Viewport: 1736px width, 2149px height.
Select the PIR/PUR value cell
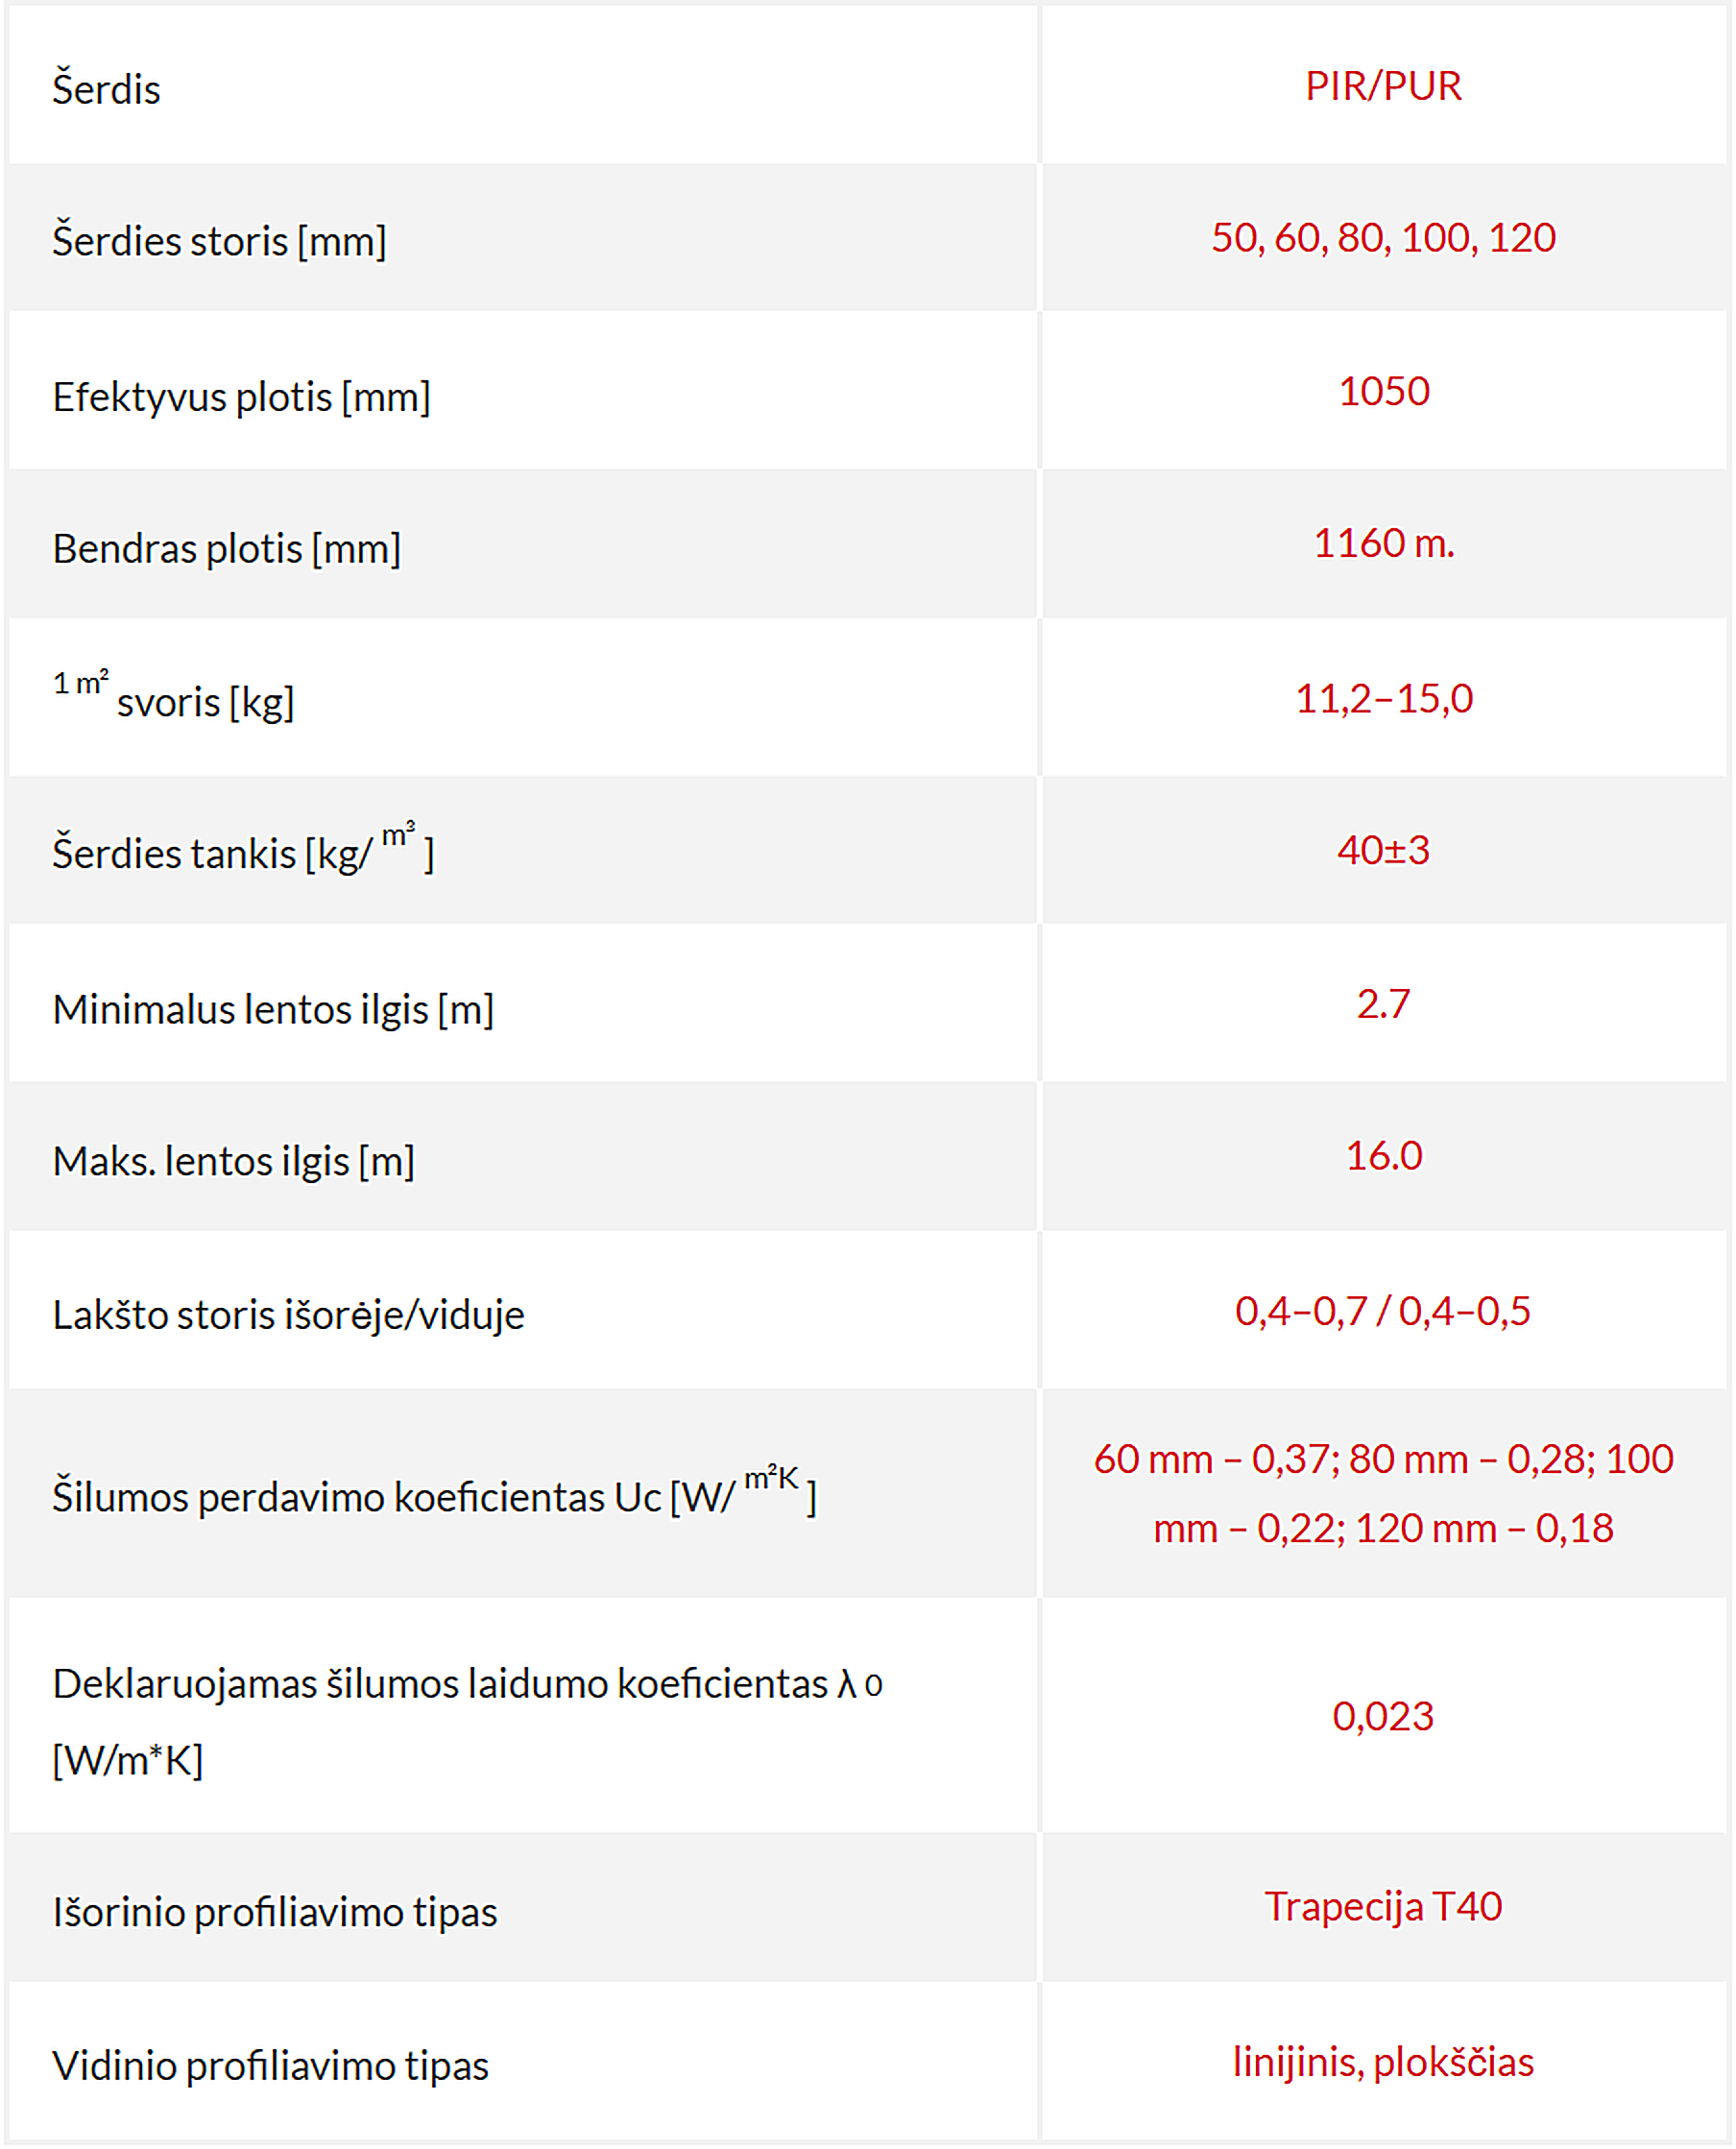click(x=1383, y=86)
